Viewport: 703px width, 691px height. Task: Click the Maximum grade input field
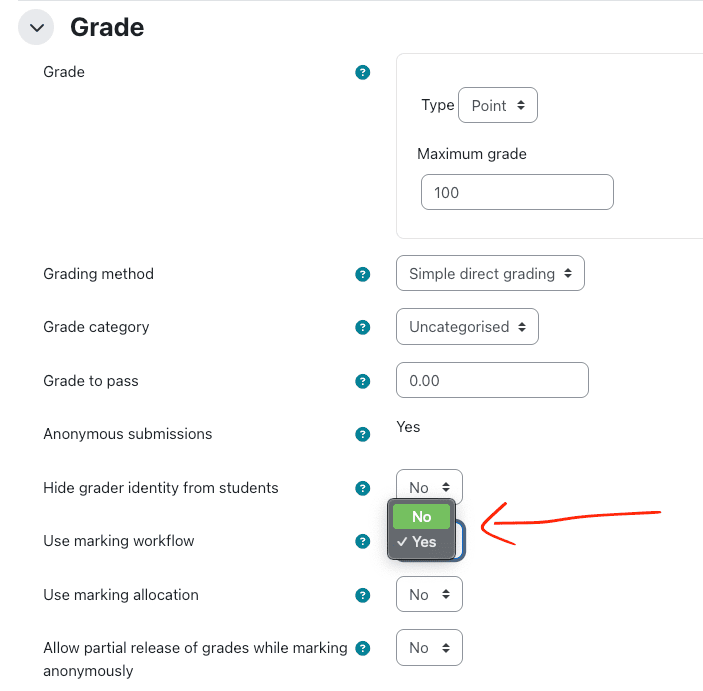pyautogui.click(x=516, y=192)
